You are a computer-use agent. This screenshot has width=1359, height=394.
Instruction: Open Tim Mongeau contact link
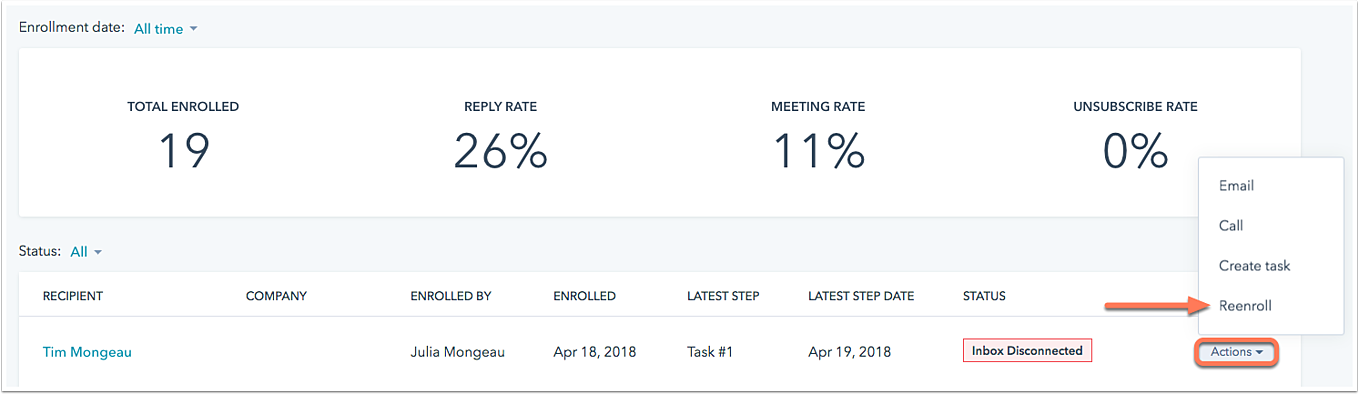(87, 352)
